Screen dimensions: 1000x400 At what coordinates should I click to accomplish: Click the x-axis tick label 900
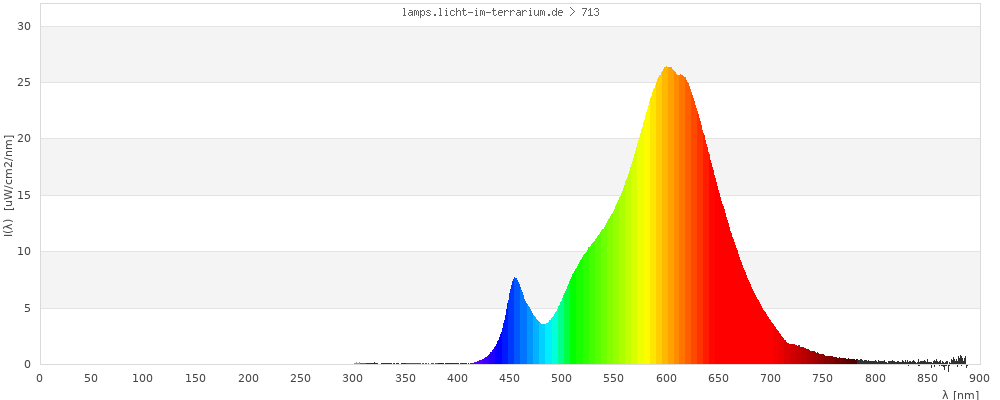pyautogui.click(x=980, y=378)
